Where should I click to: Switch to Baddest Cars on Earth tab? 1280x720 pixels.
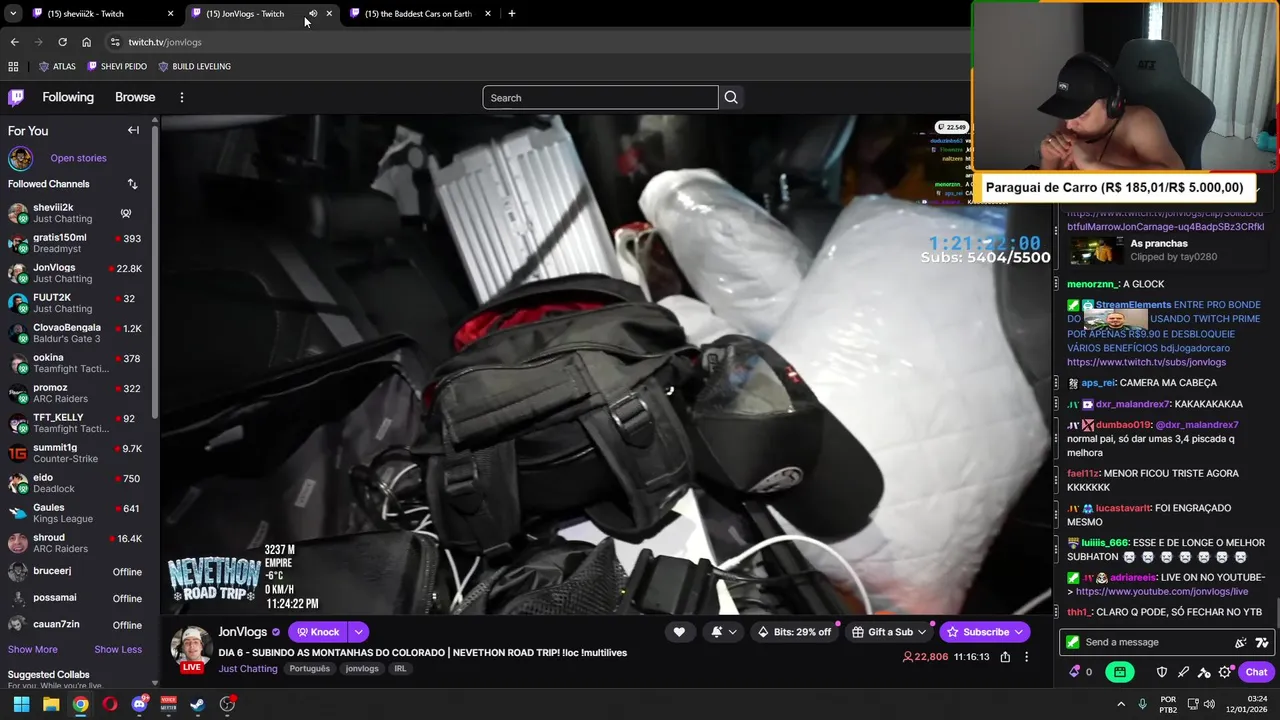(x=420, y=14)
